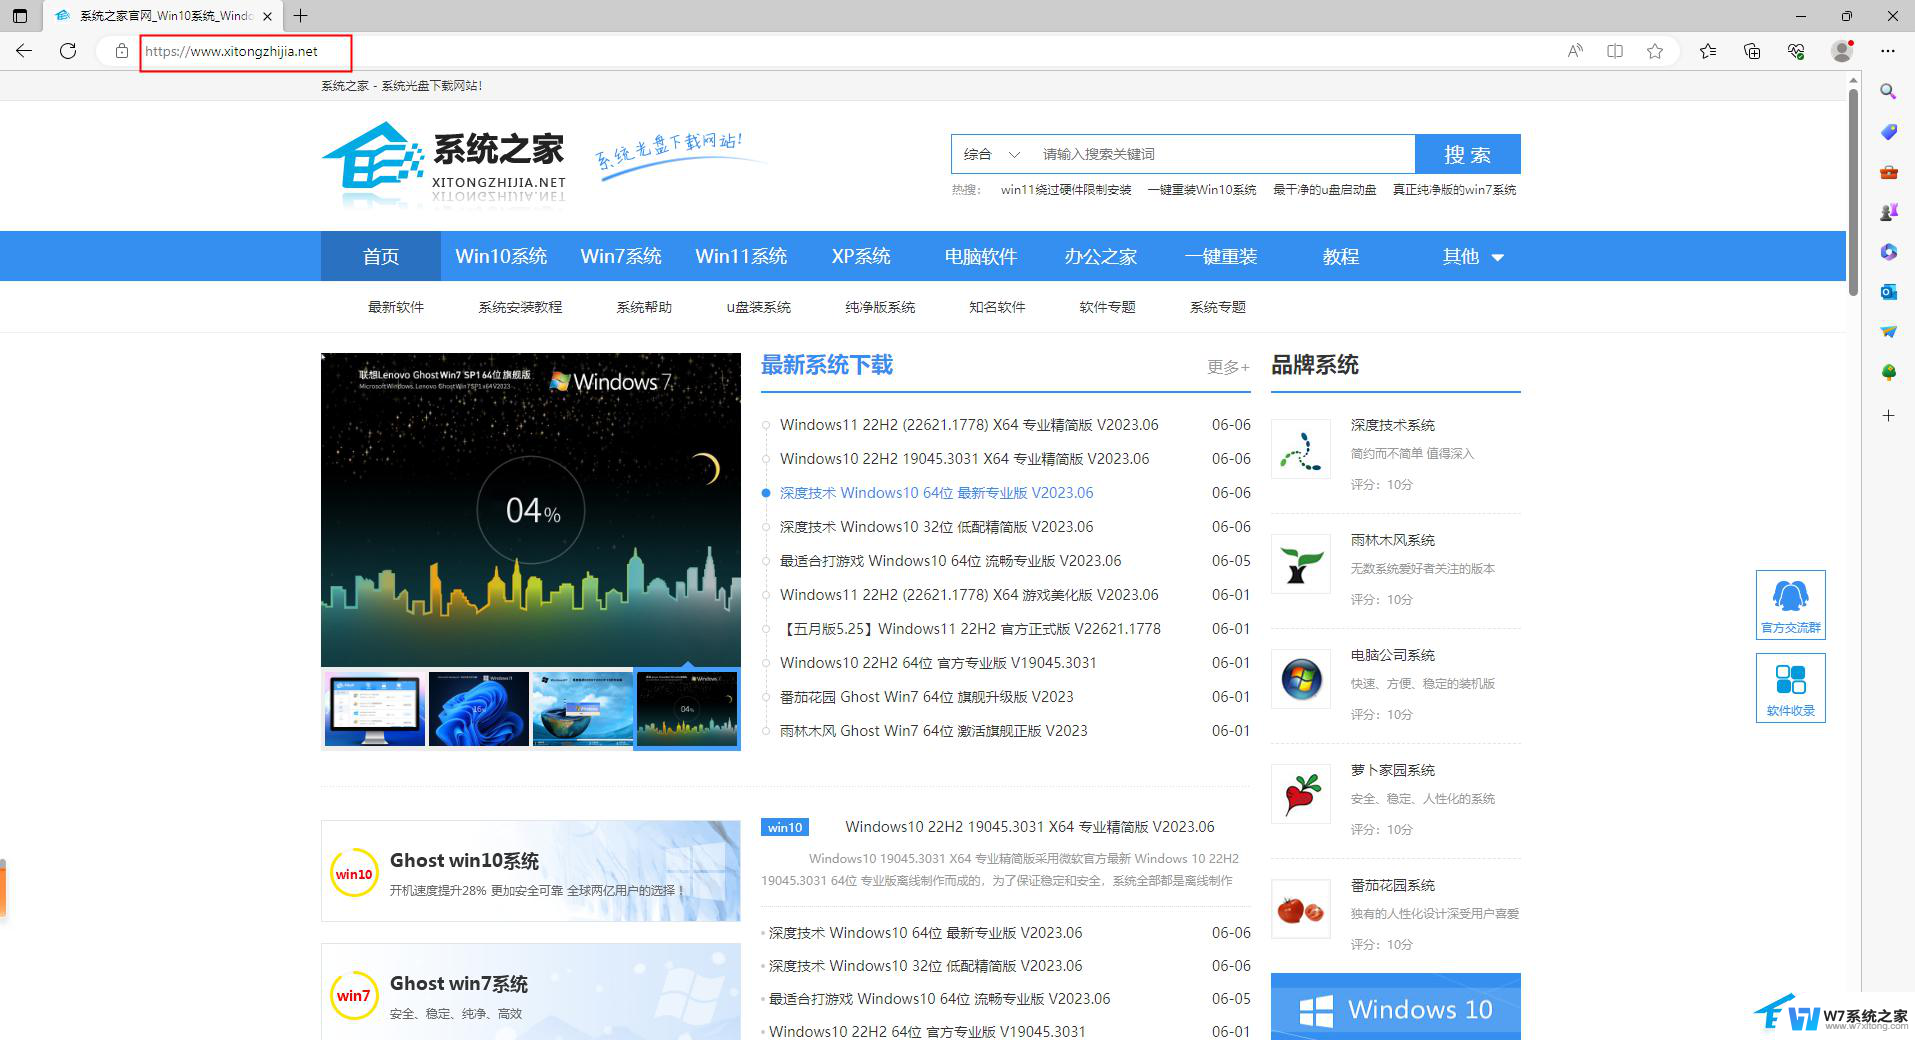The height and width of the screenshot is (1040, 1915).
Task: View site information lock icon
Action: (122, 51)
